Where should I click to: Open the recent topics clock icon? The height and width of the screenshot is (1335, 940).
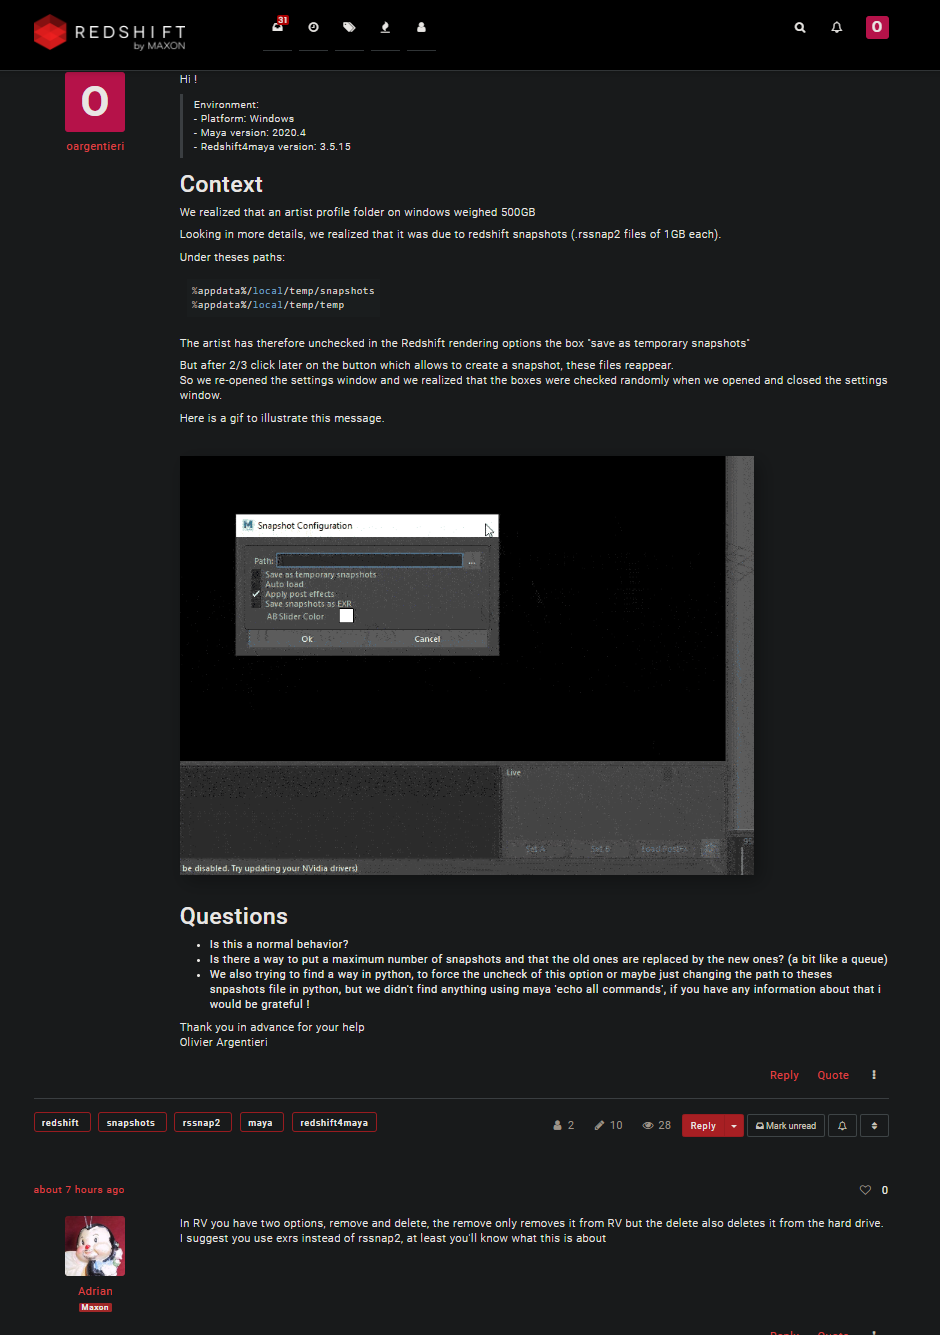tap(313, 27)
